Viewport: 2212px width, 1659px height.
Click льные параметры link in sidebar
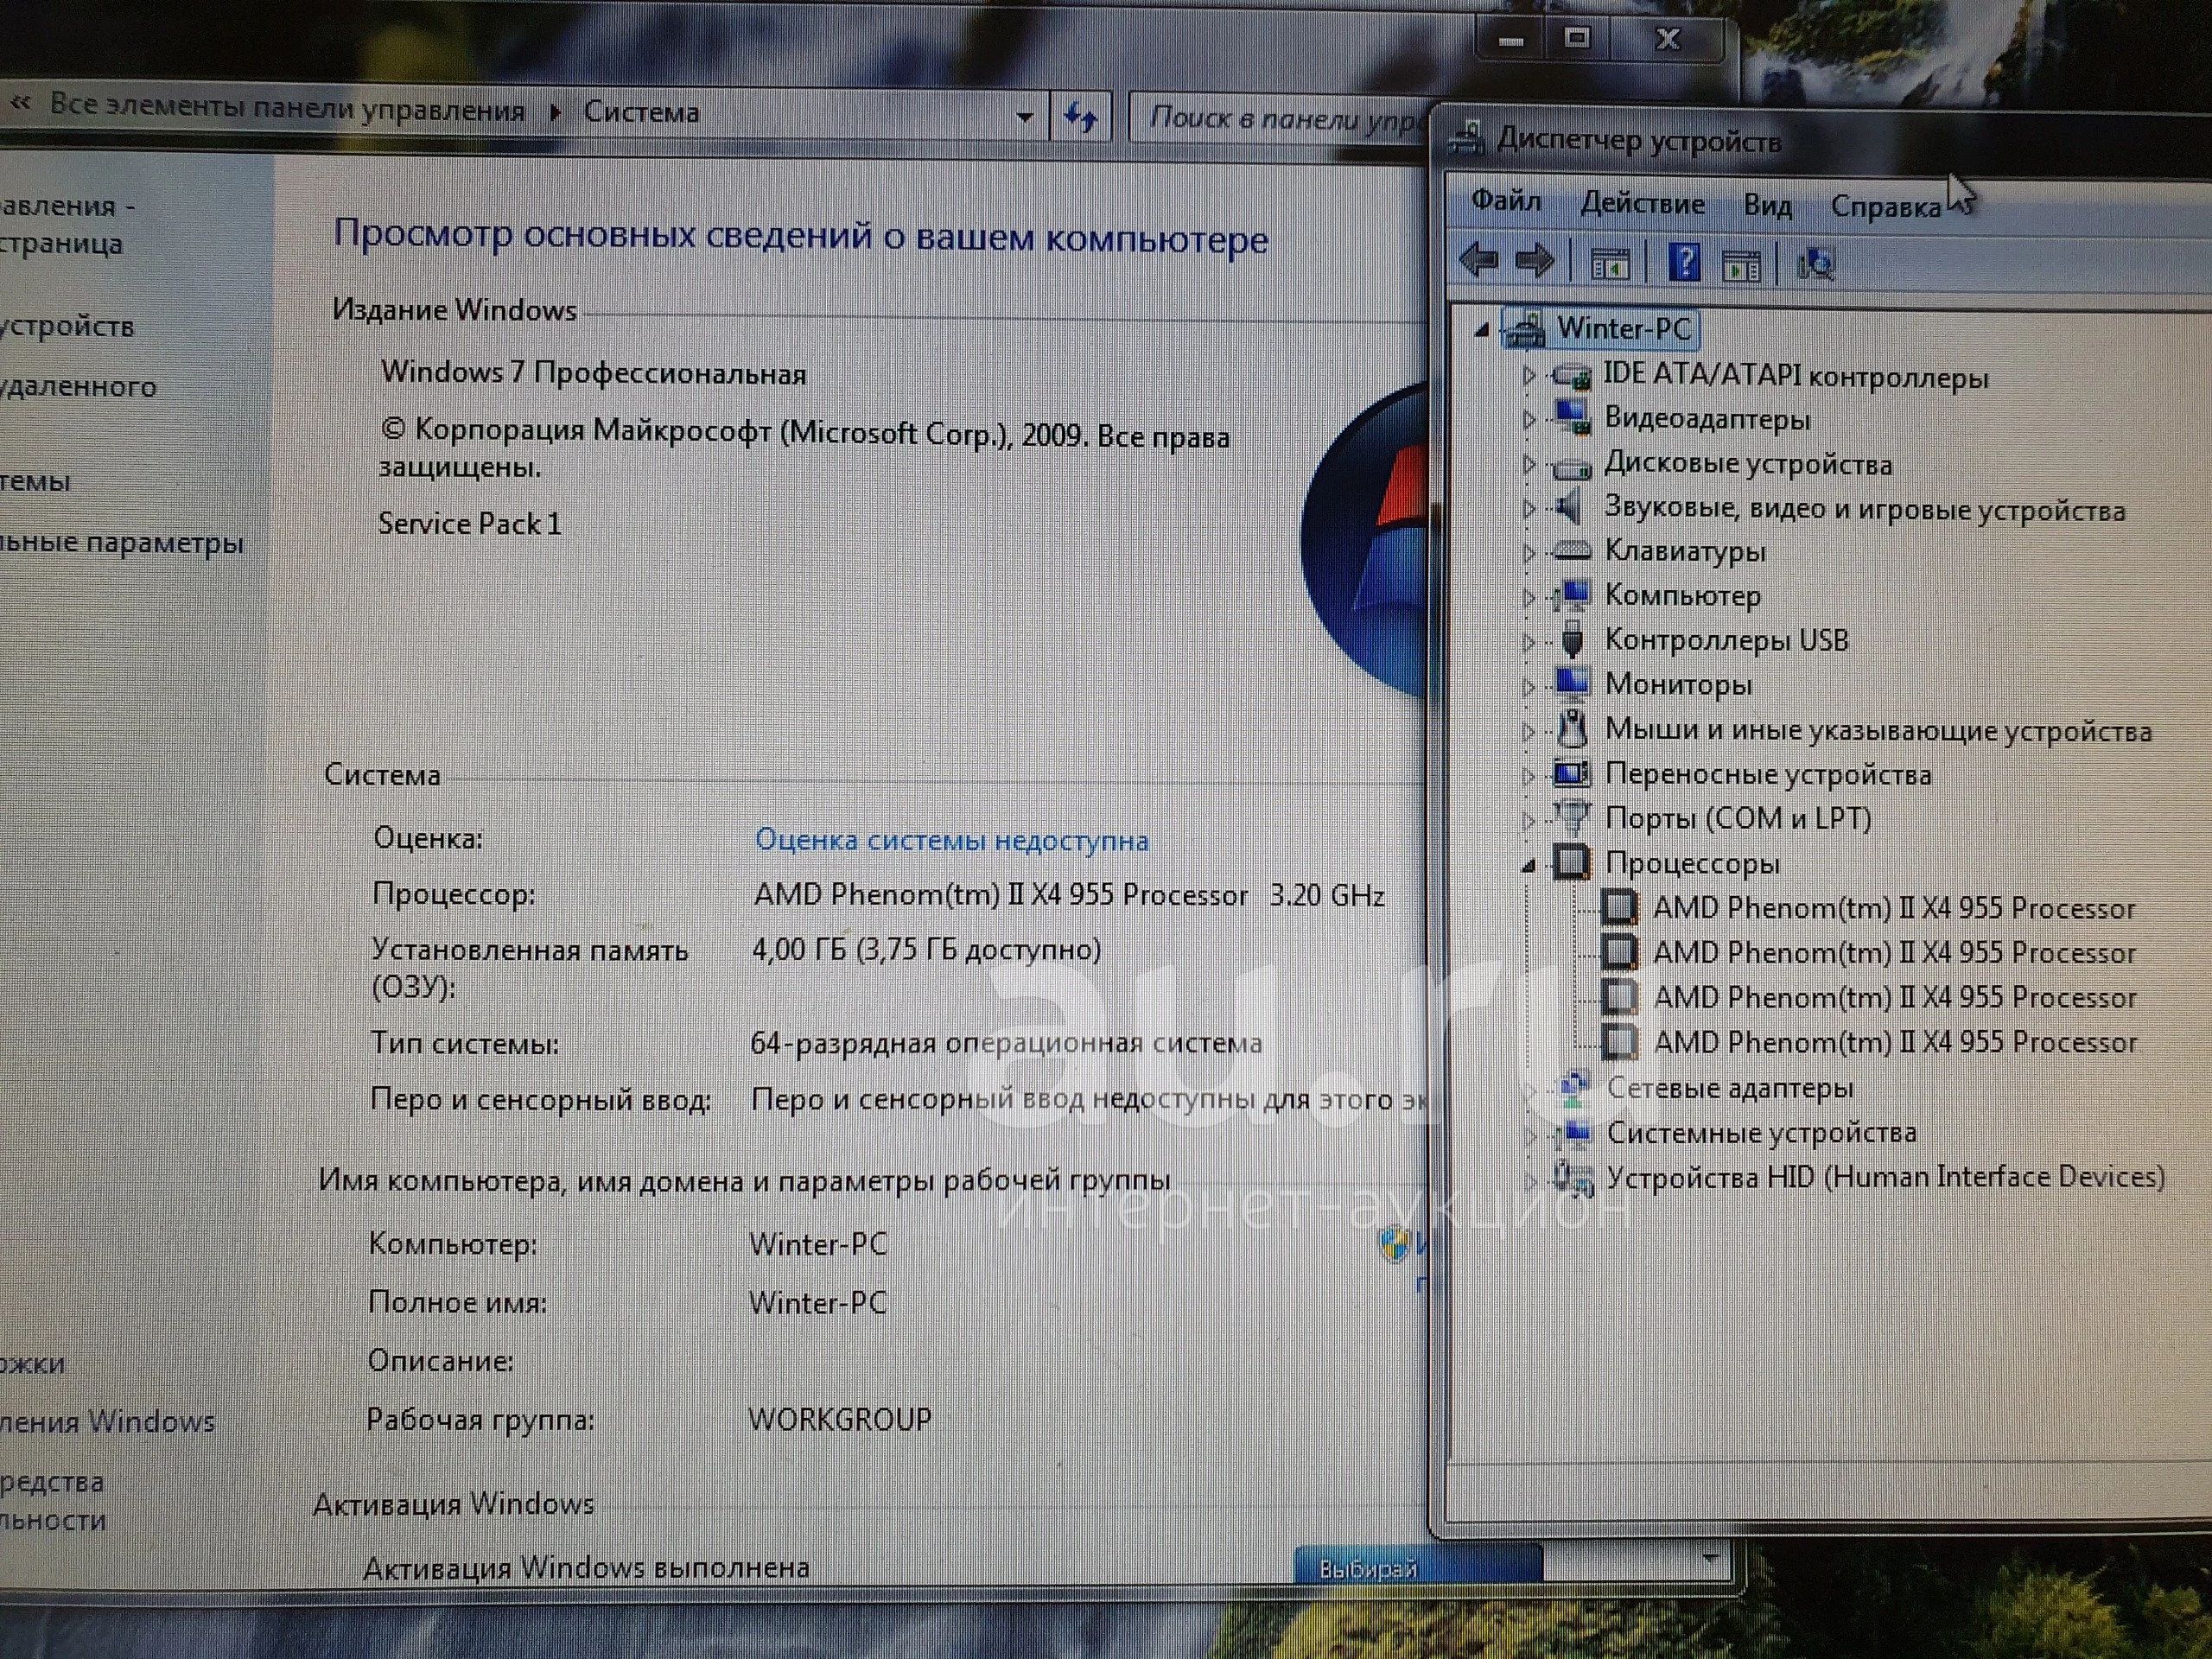[122, 543]
